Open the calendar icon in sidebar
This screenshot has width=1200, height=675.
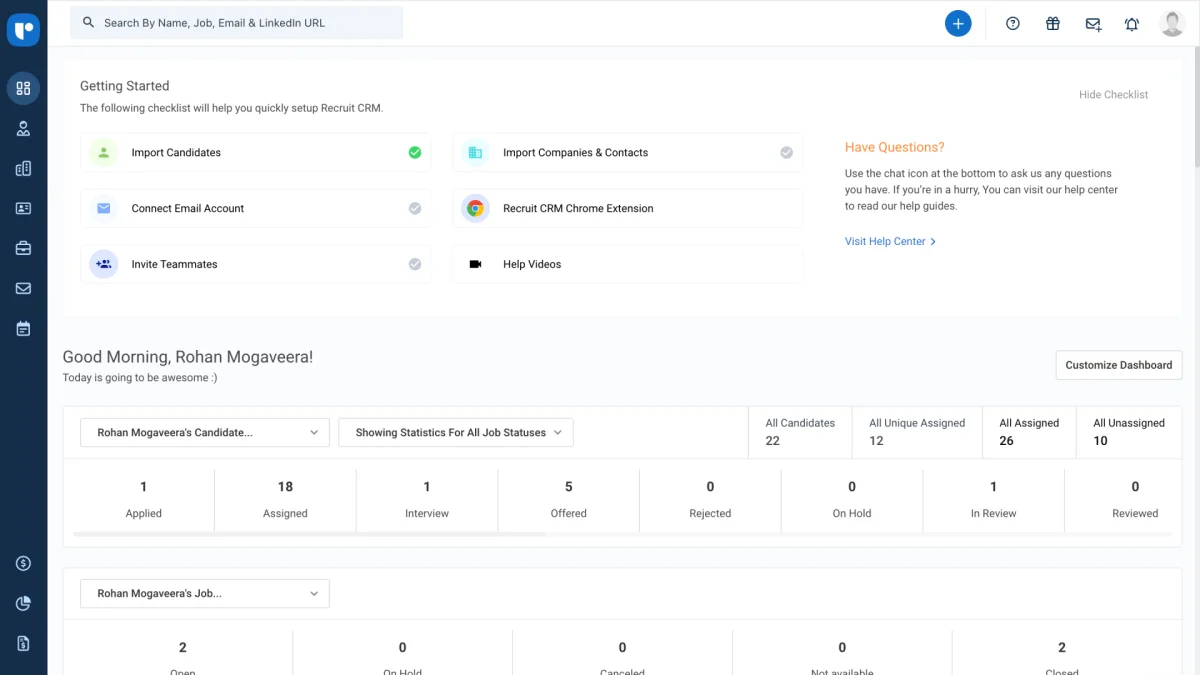pos(23,328)
